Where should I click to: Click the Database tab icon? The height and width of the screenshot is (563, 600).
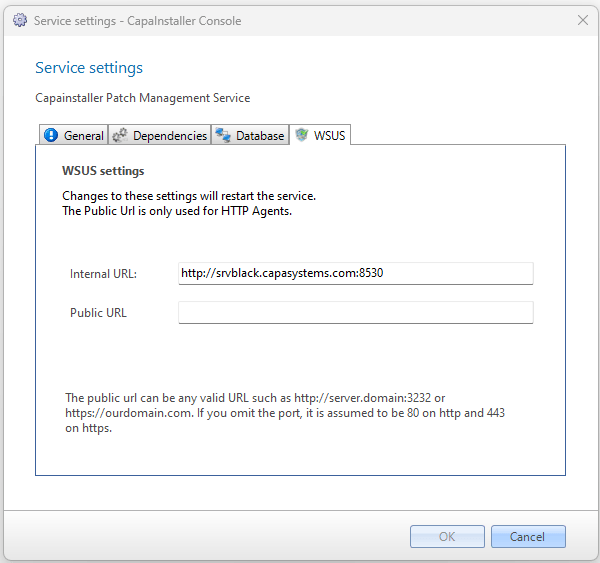(223, 135)
